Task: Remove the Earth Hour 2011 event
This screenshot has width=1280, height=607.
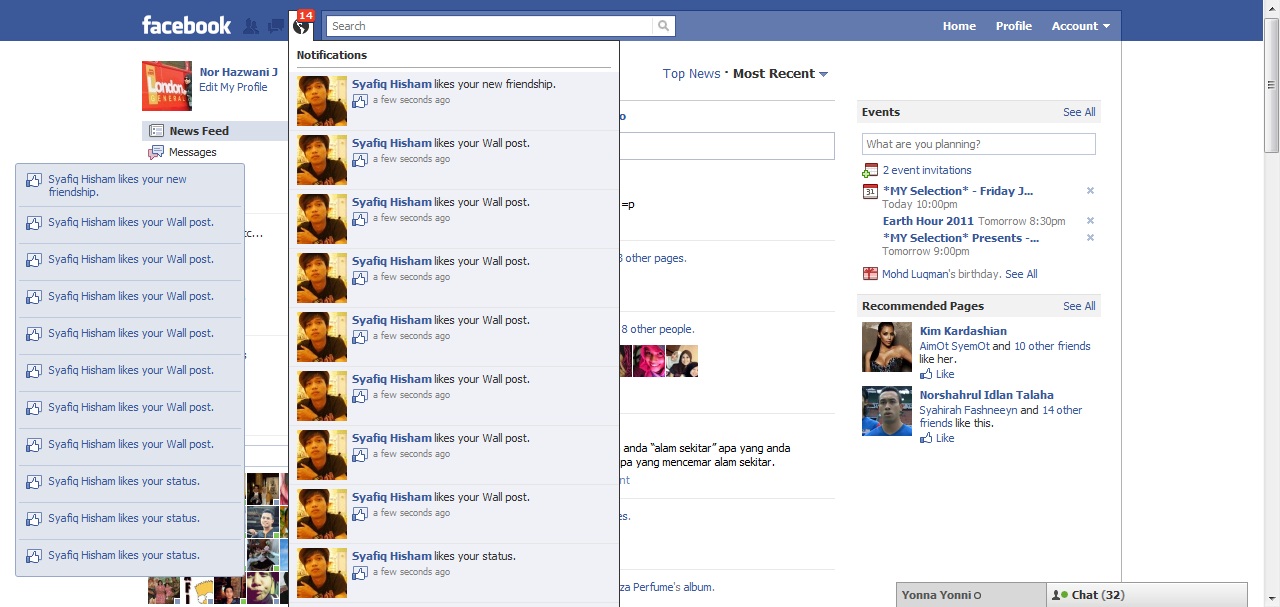Action: click(x=1090, y=221)
